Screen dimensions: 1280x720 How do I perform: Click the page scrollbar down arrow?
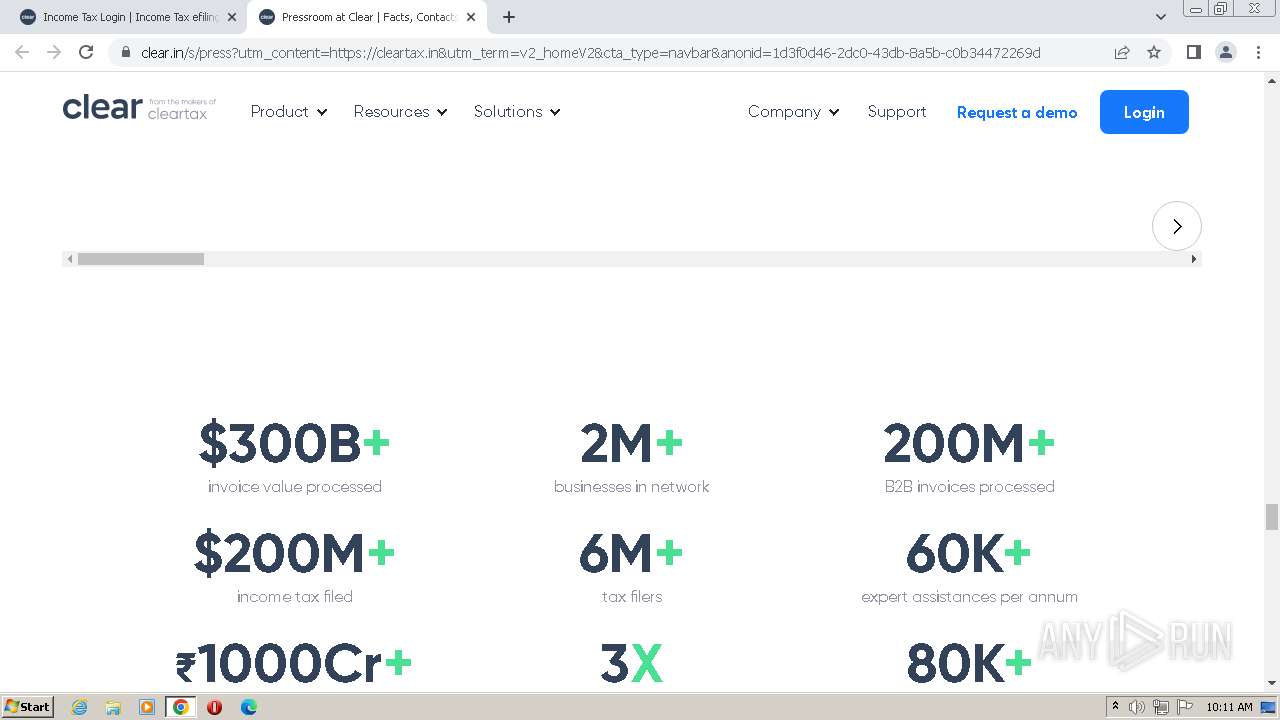1272,683
